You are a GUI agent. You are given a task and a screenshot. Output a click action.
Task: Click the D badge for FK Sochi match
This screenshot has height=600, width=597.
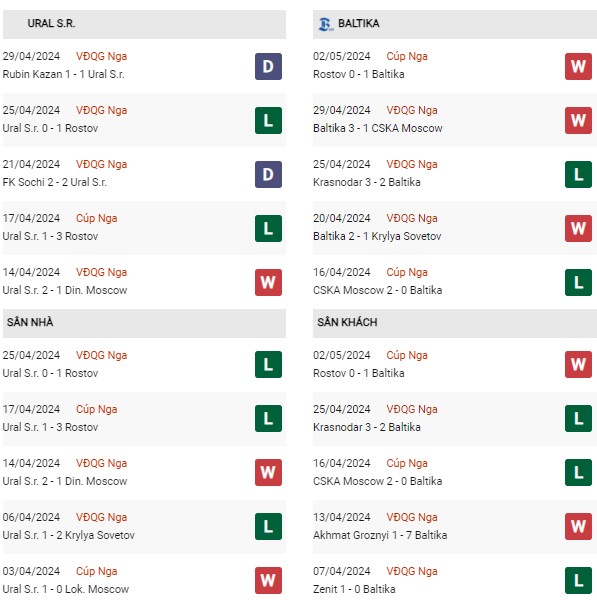pos(268,174)
